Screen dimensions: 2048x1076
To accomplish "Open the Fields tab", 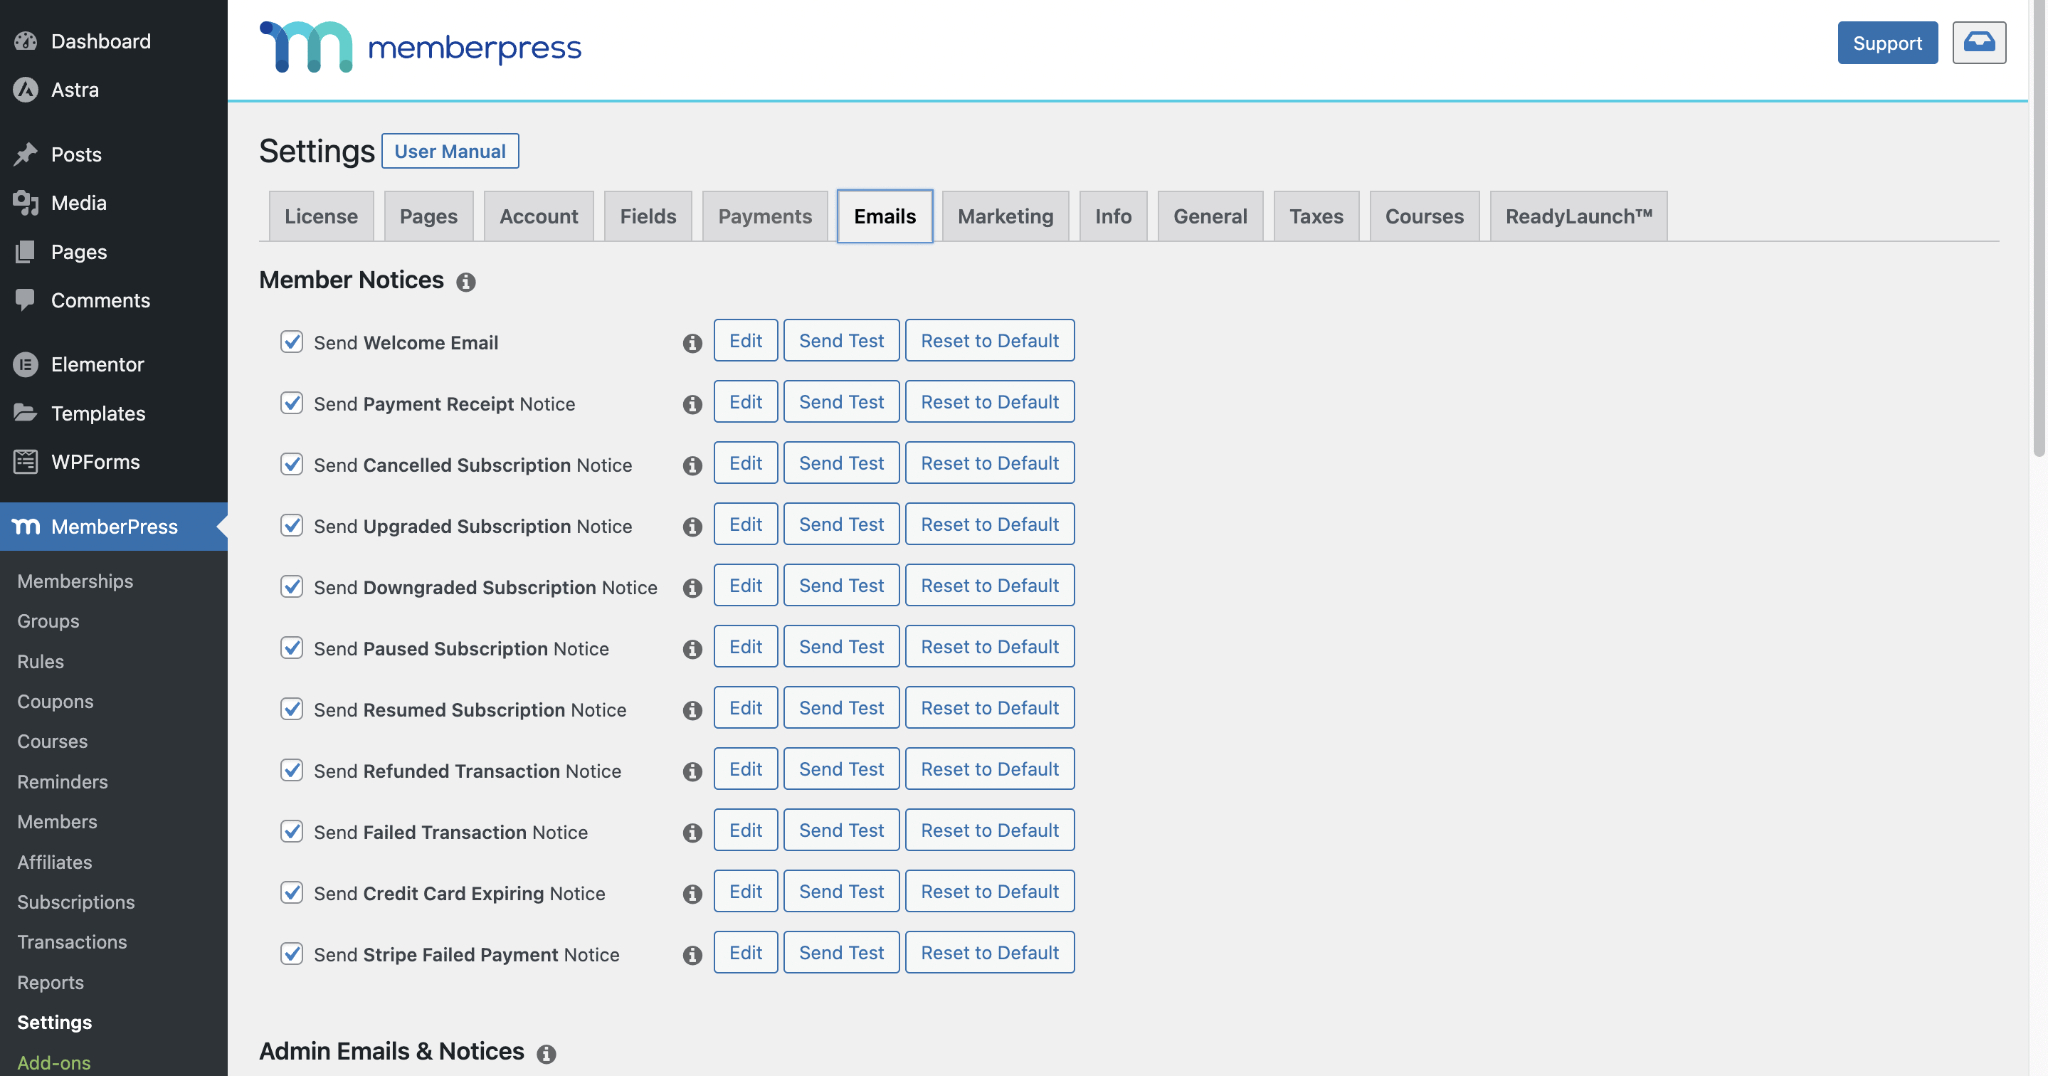I will (x=648, y=216).
